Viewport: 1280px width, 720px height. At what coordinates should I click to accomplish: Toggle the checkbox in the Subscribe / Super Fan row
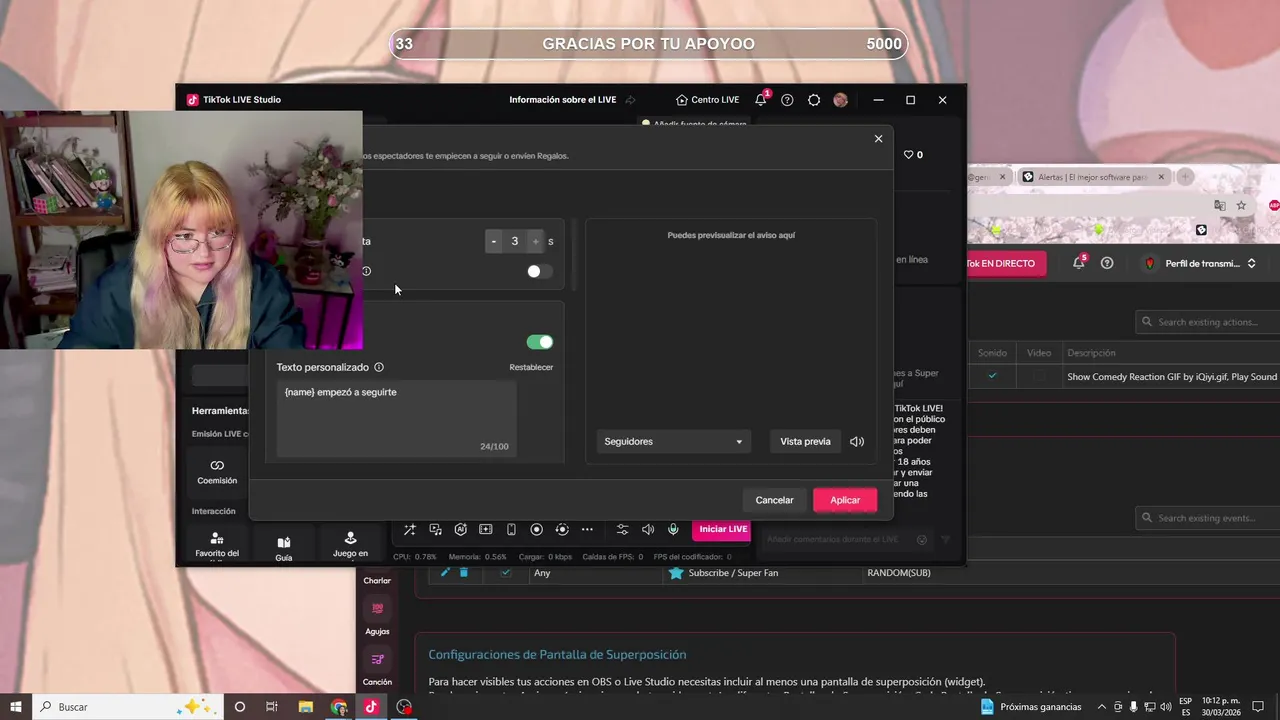point(506,572)
